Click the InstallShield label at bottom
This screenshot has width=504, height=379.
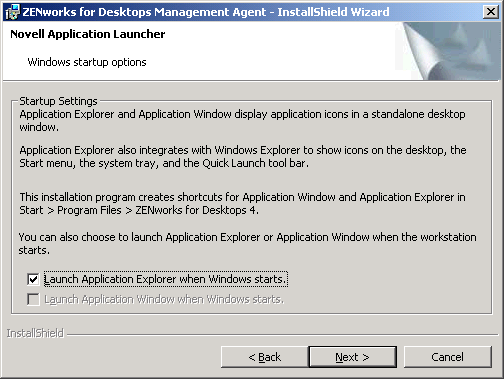[35, 333]
